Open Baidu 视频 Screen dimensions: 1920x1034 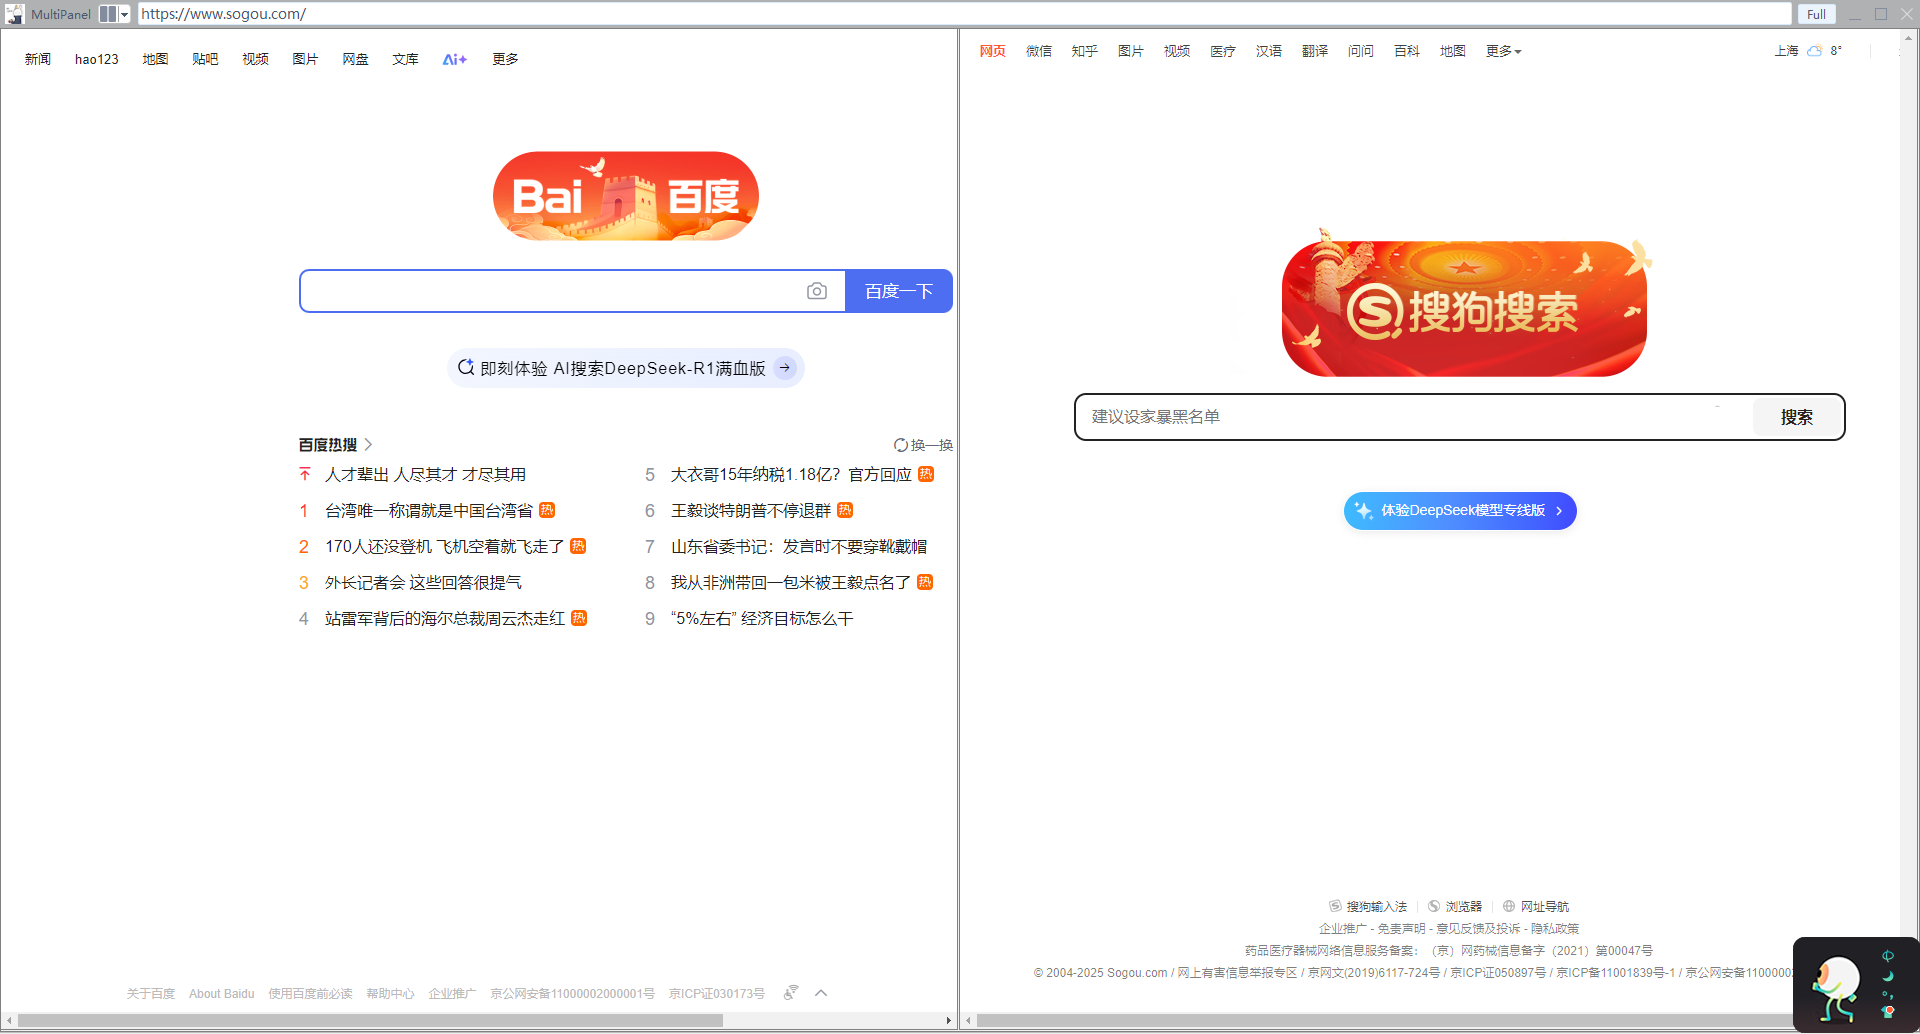255,59
